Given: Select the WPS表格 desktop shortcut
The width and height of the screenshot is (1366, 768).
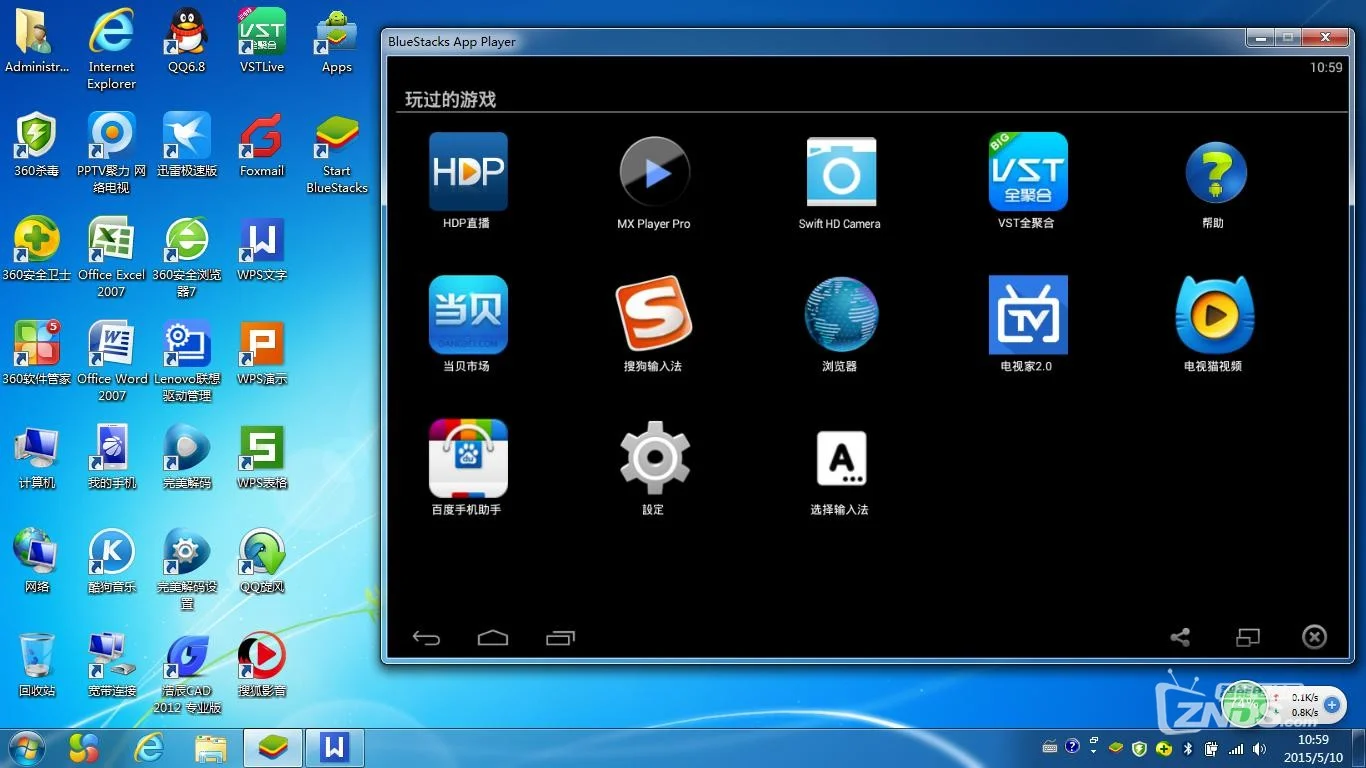Looking at the screenshot, I should [x=262, y=456].
